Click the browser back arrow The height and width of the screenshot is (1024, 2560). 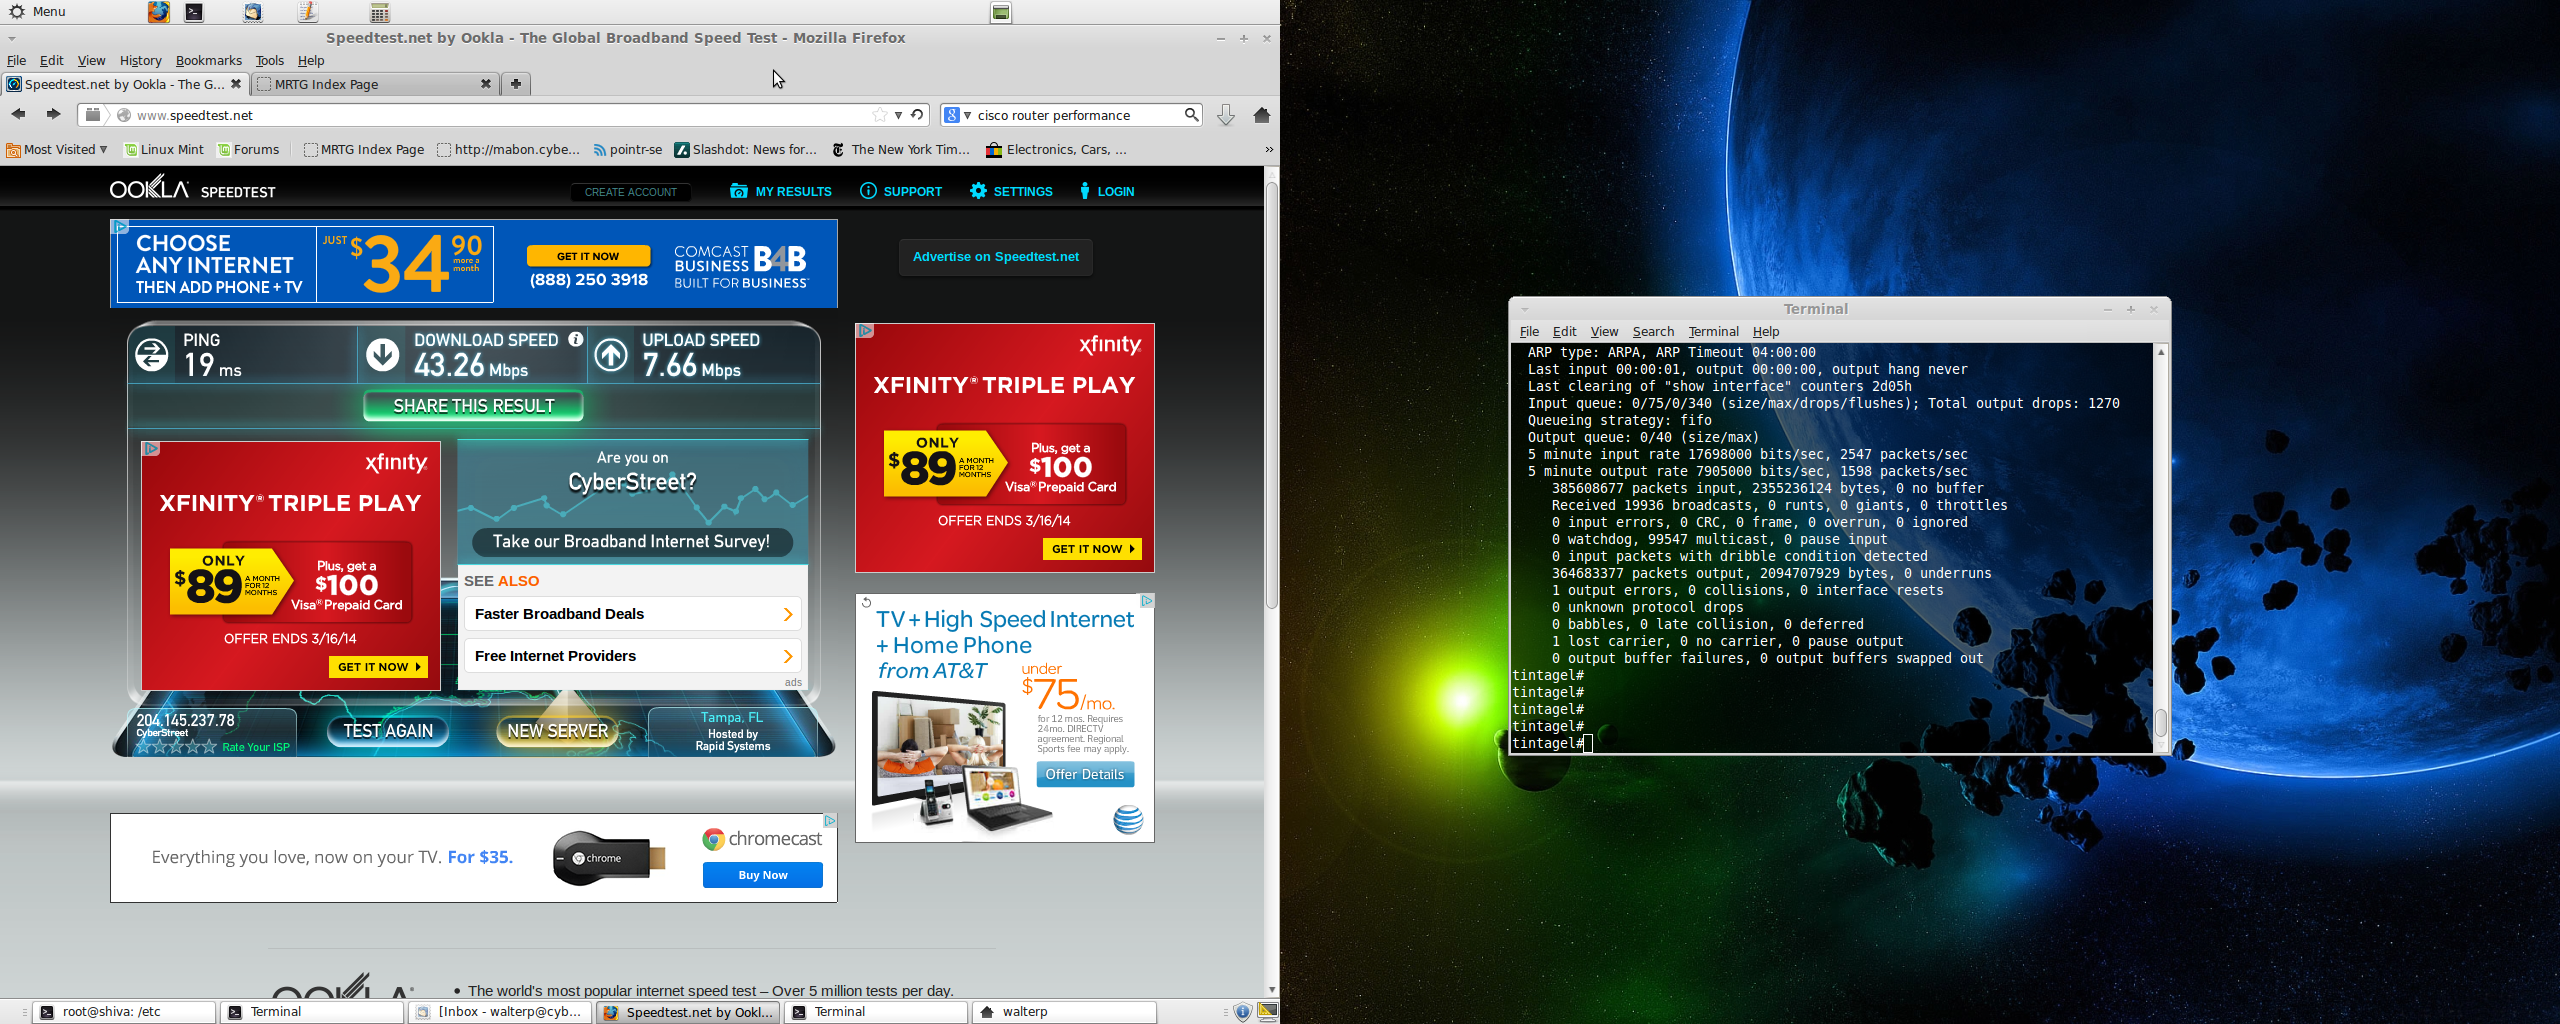(18, 114)
